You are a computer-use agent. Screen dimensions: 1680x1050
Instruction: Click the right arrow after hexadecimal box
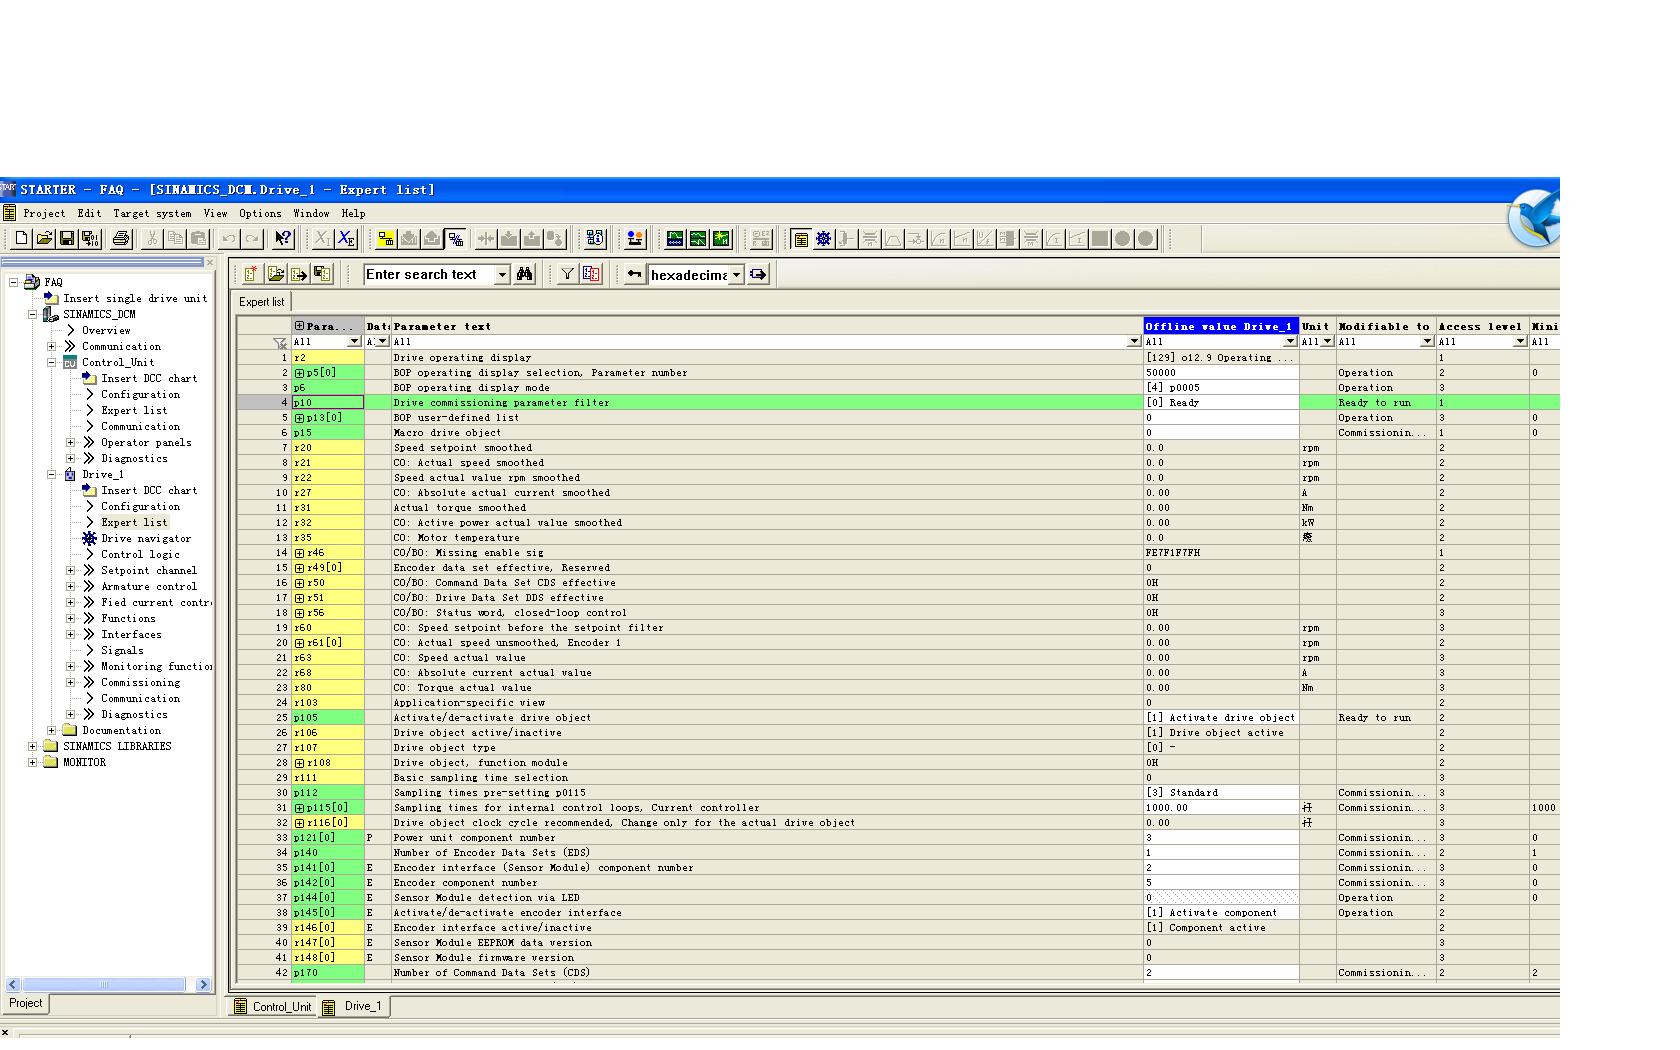point(758,274)
